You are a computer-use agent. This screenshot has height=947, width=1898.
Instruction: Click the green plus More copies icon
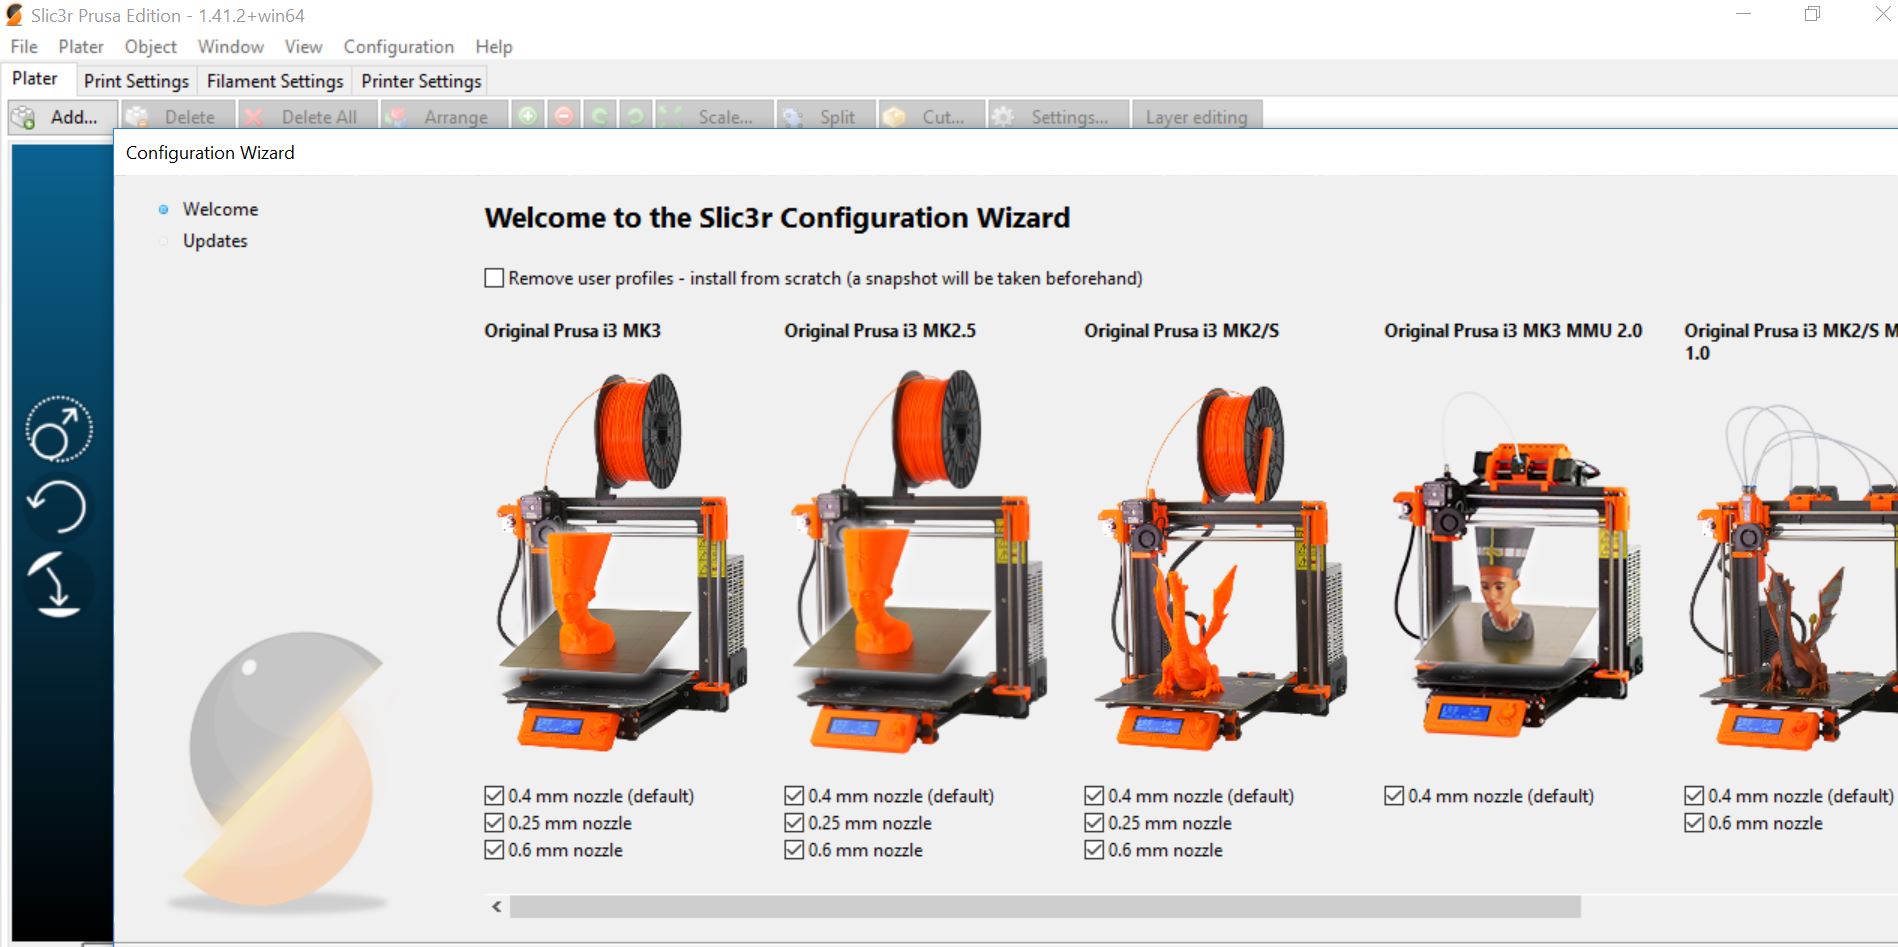pos(528,117)
